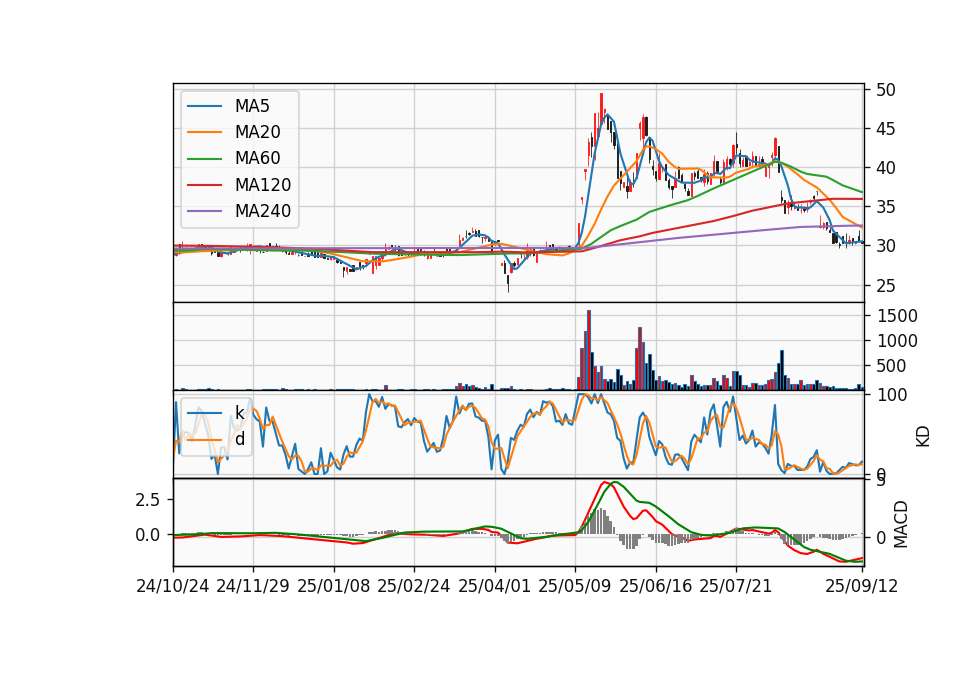960x690 pixels.
Task: Click the MA60 legend label
Action: point(257,158)
